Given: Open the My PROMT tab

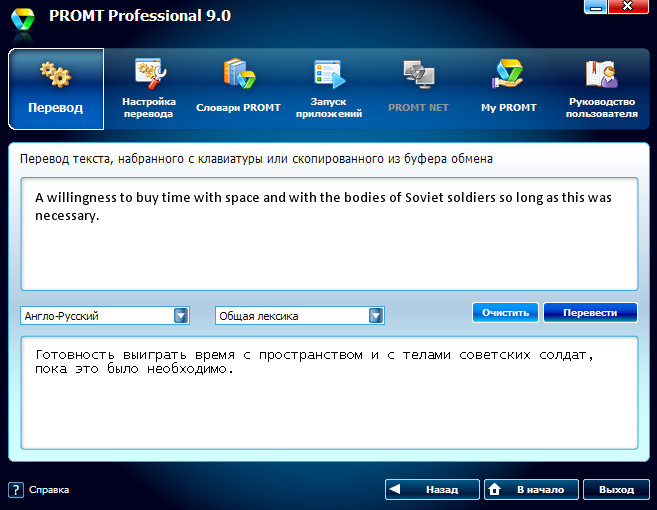Looking at the screenshot, I should pos(509,89).
